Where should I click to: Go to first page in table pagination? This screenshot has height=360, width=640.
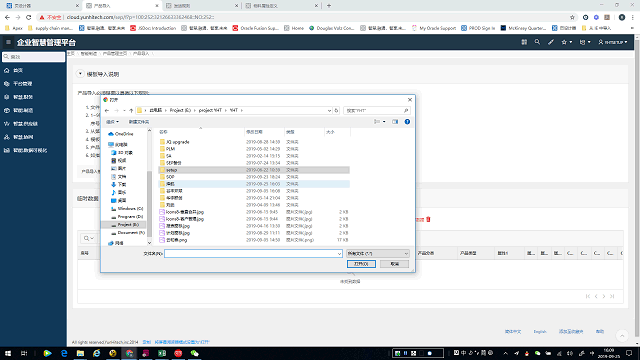click(588, 296)
